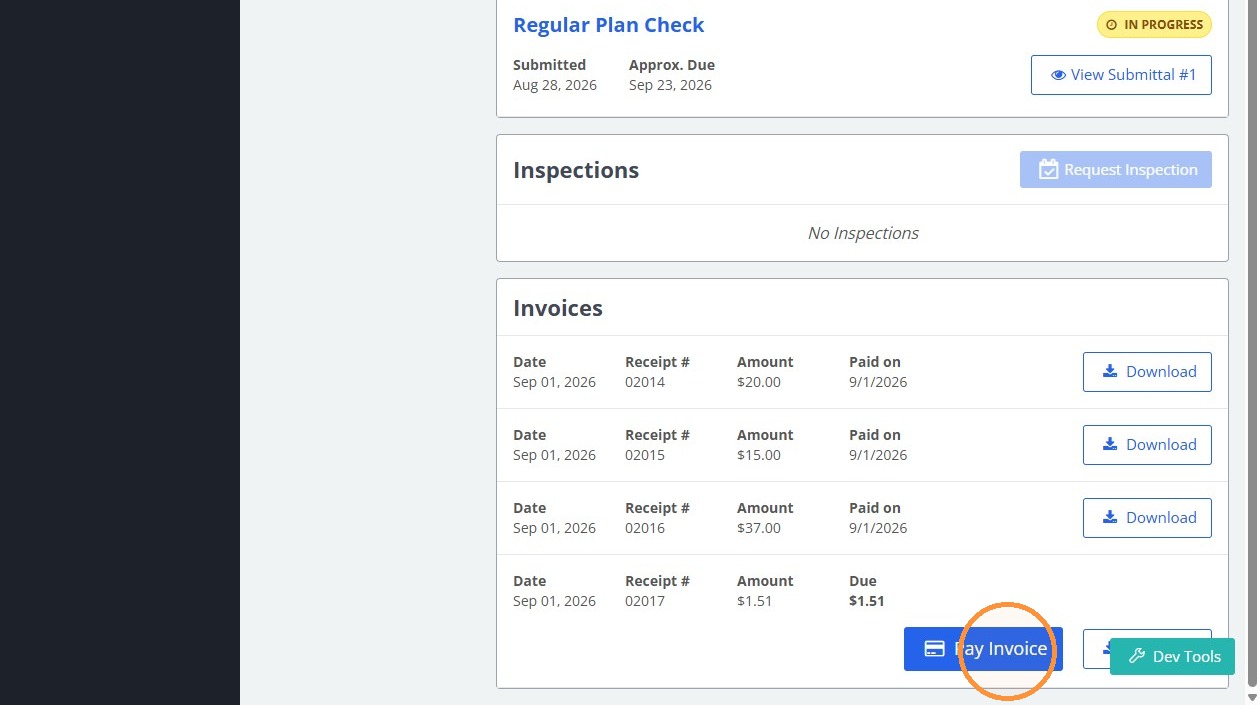Click the download arrow icon for receipt 02014
The width and height of the screenshot is (1260, 705).
pyautogui.click(x=1109, y=372)
